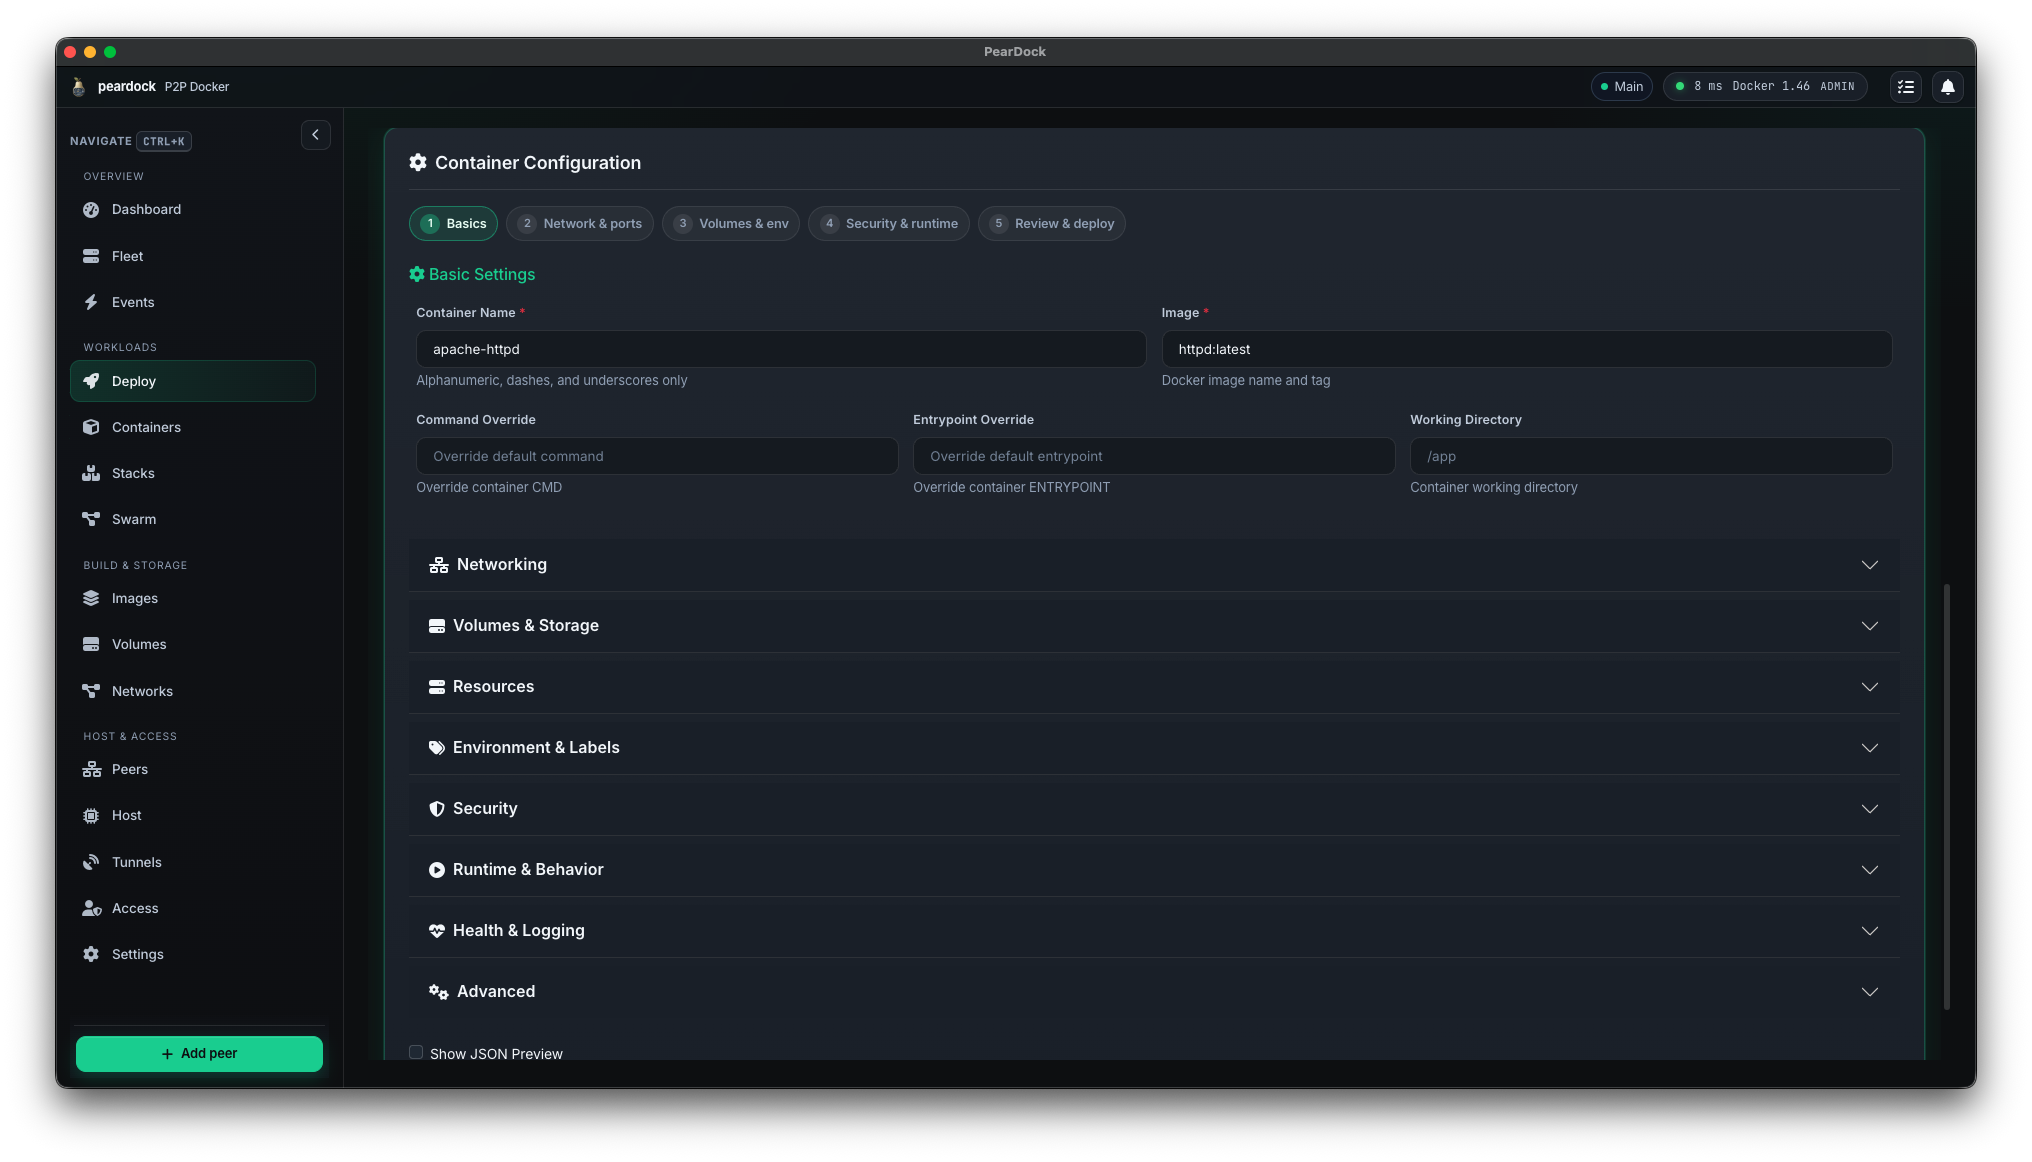Expand the Volumes & Storage section

point(1154,626)
